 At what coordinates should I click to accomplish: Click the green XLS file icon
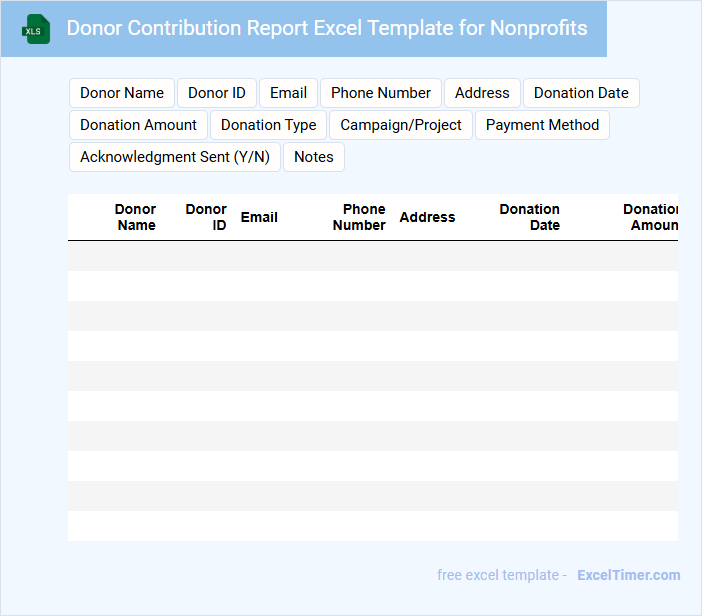(37, 29)
